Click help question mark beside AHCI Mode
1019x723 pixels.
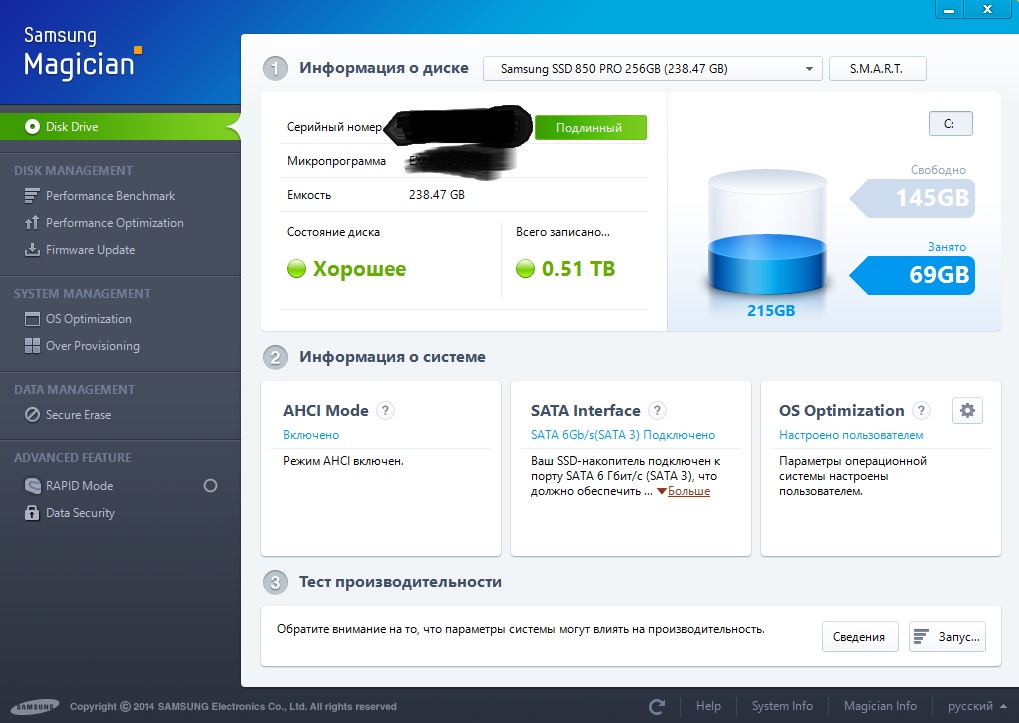(x=385, y=411)
